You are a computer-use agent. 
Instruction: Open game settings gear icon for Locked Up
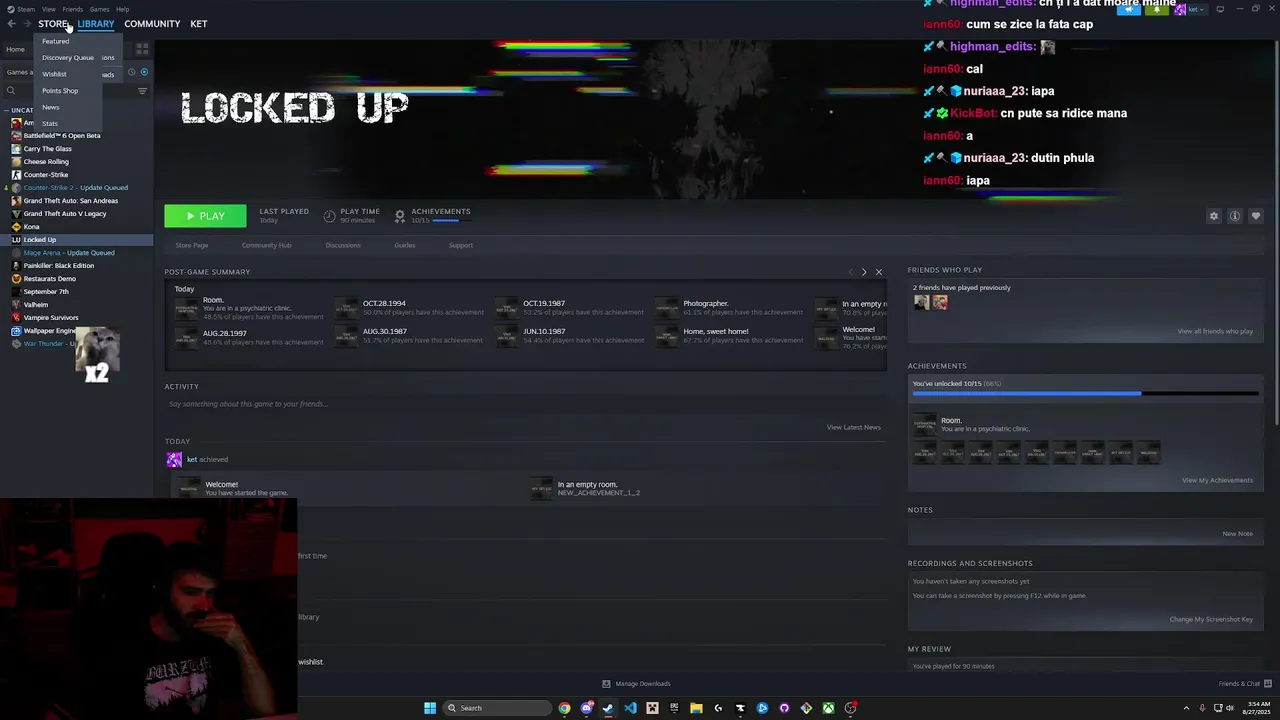[x=1214, y=216]
